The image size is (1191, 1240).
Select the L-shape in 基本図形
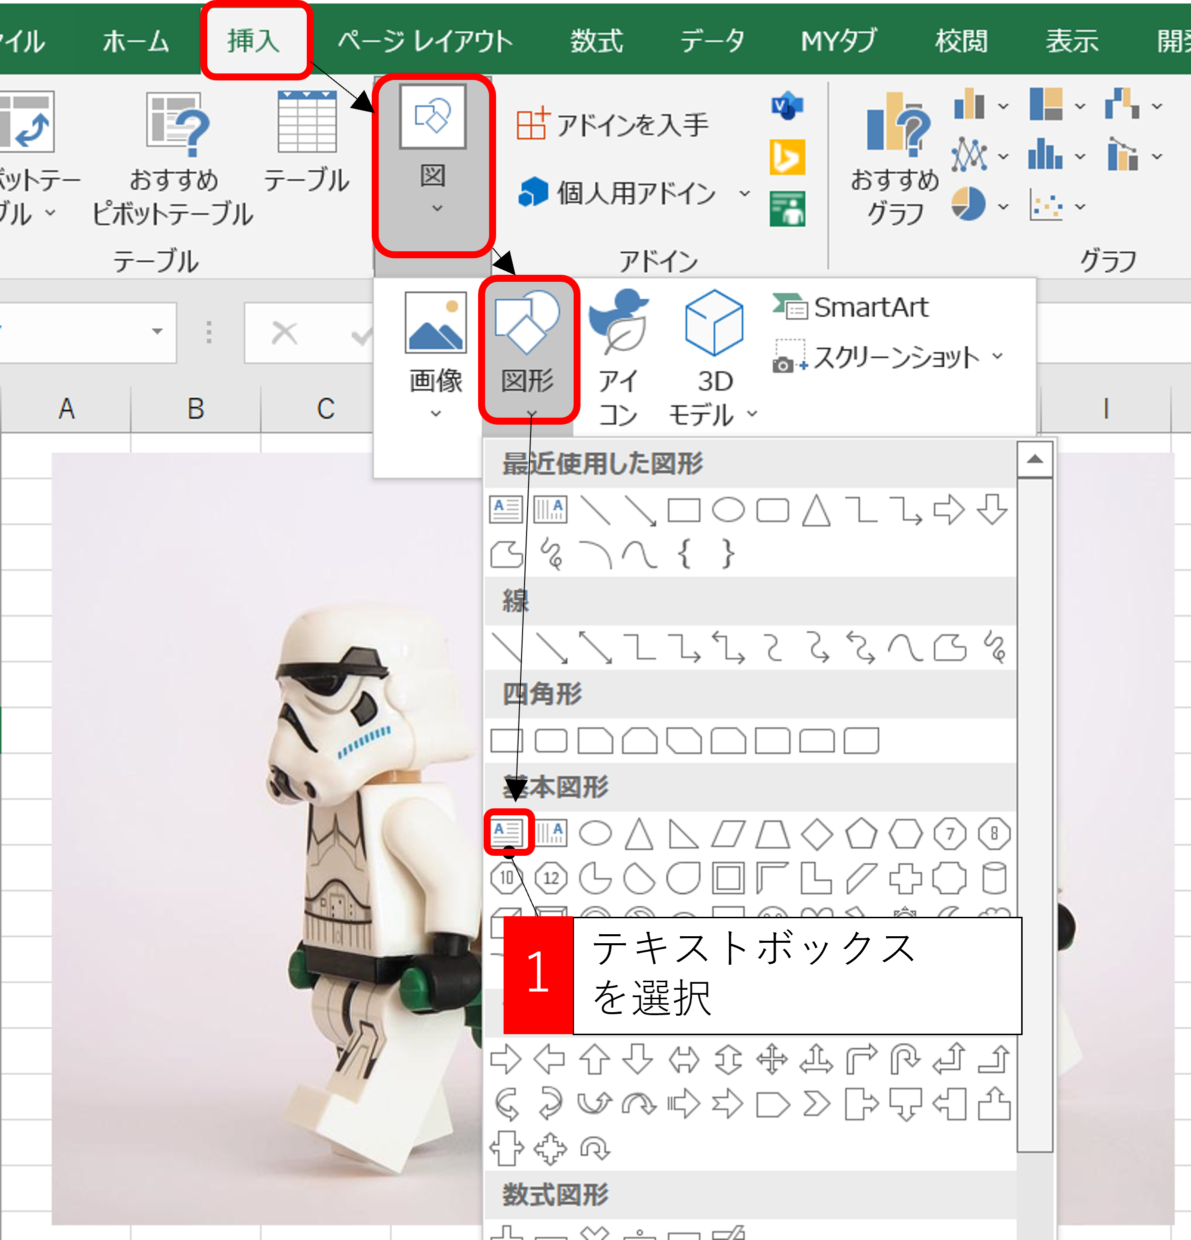pos(817,878)
